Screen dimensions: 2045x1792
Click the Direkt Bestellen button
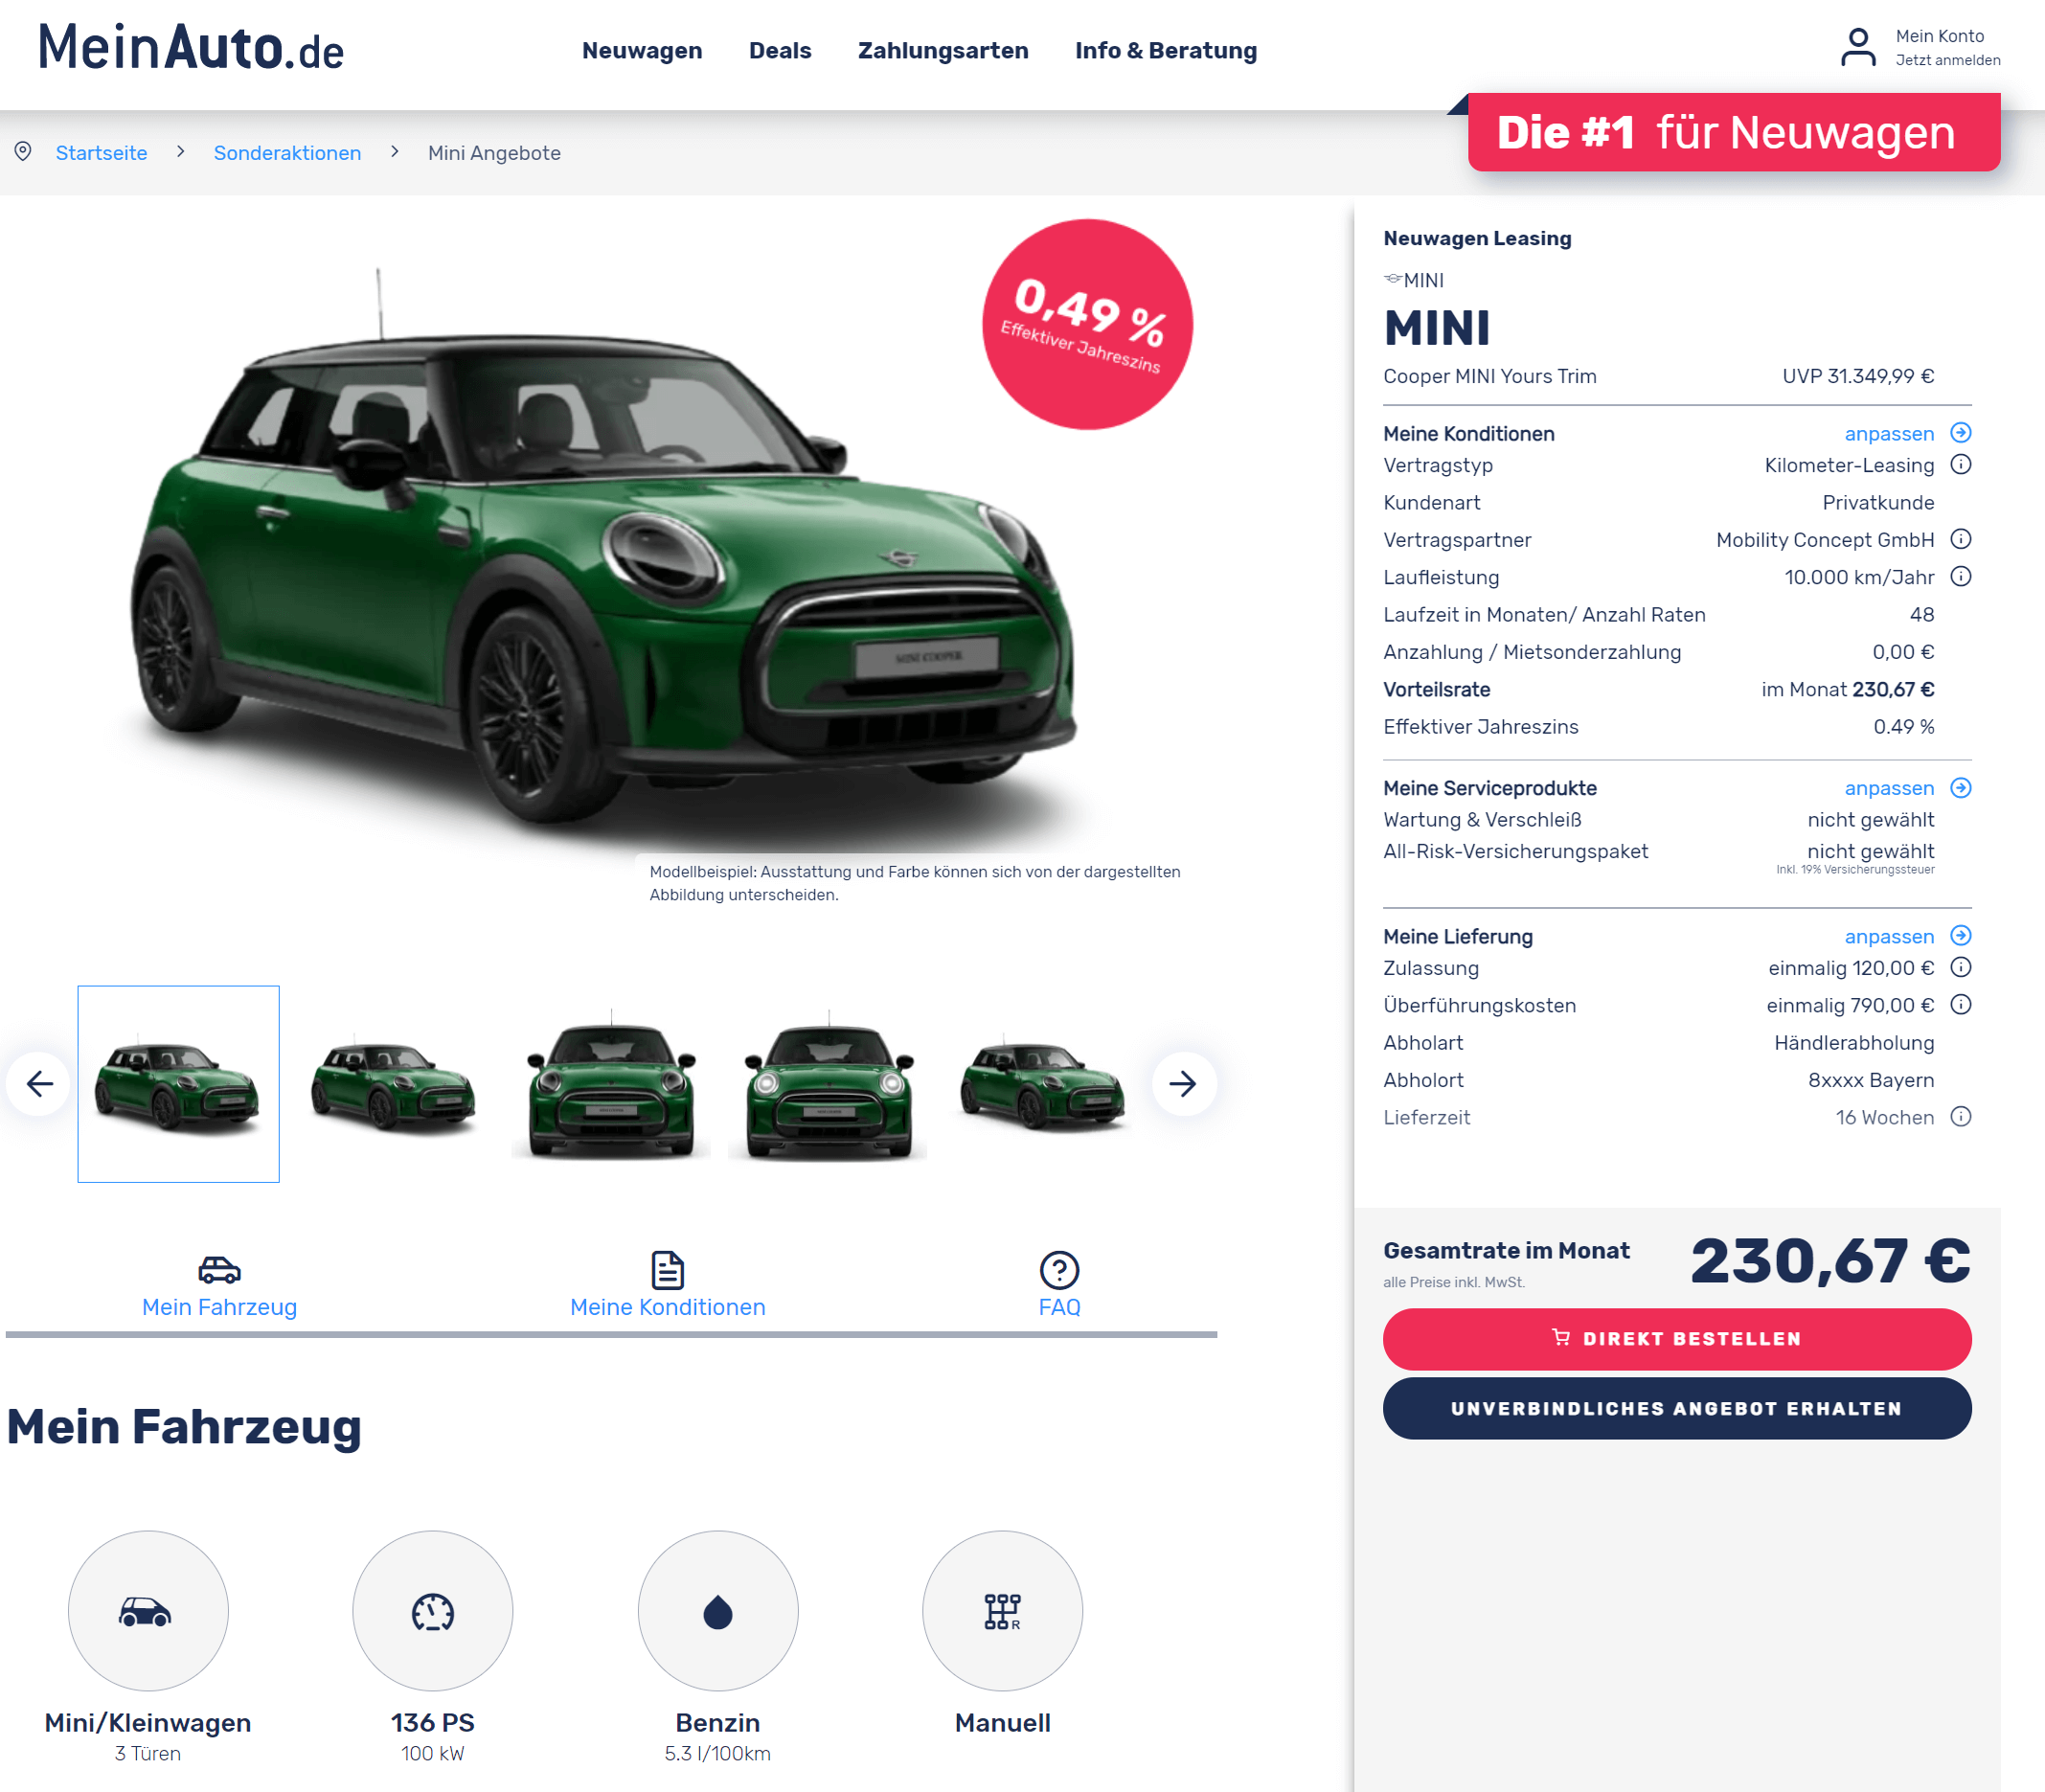(1676, 1338)
